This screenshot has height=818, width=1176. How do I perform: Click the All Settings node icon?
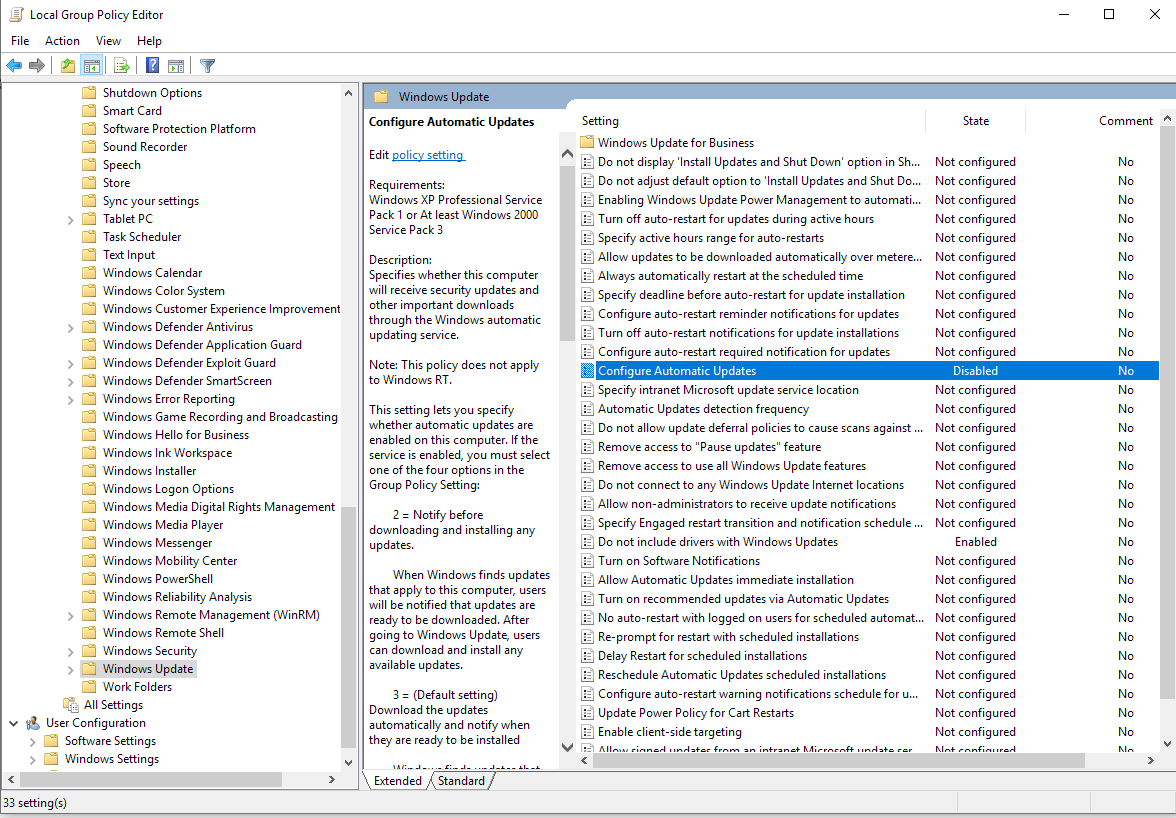tap(71, 705)
